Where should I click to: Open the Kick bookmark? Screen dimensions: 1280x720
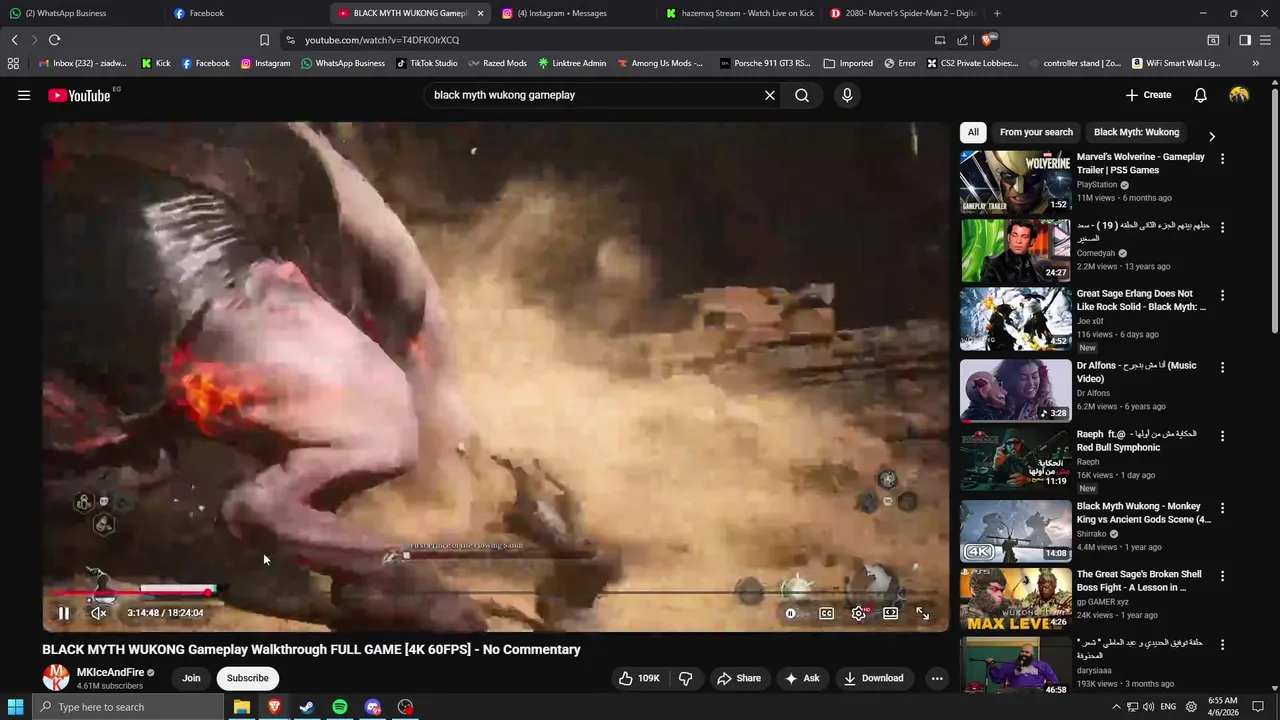(x=156, y=63)
